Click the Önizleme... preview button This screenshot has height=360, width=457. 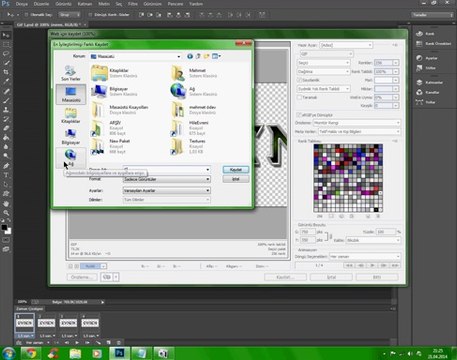click(82, 277)
